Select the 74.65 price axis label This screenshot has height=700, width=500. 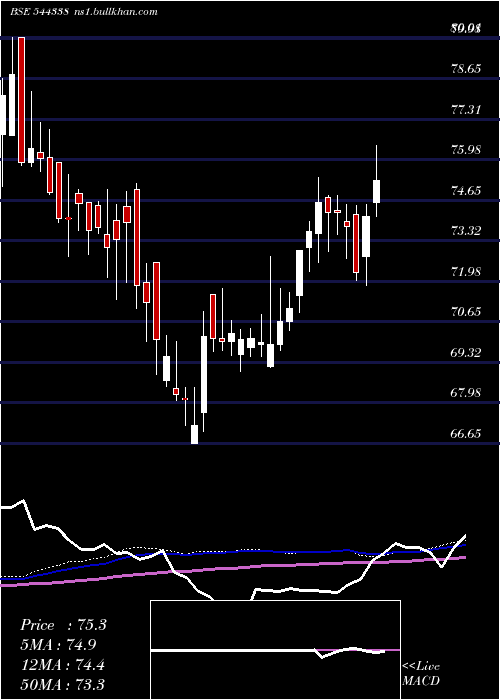click(x=466, y=191)
